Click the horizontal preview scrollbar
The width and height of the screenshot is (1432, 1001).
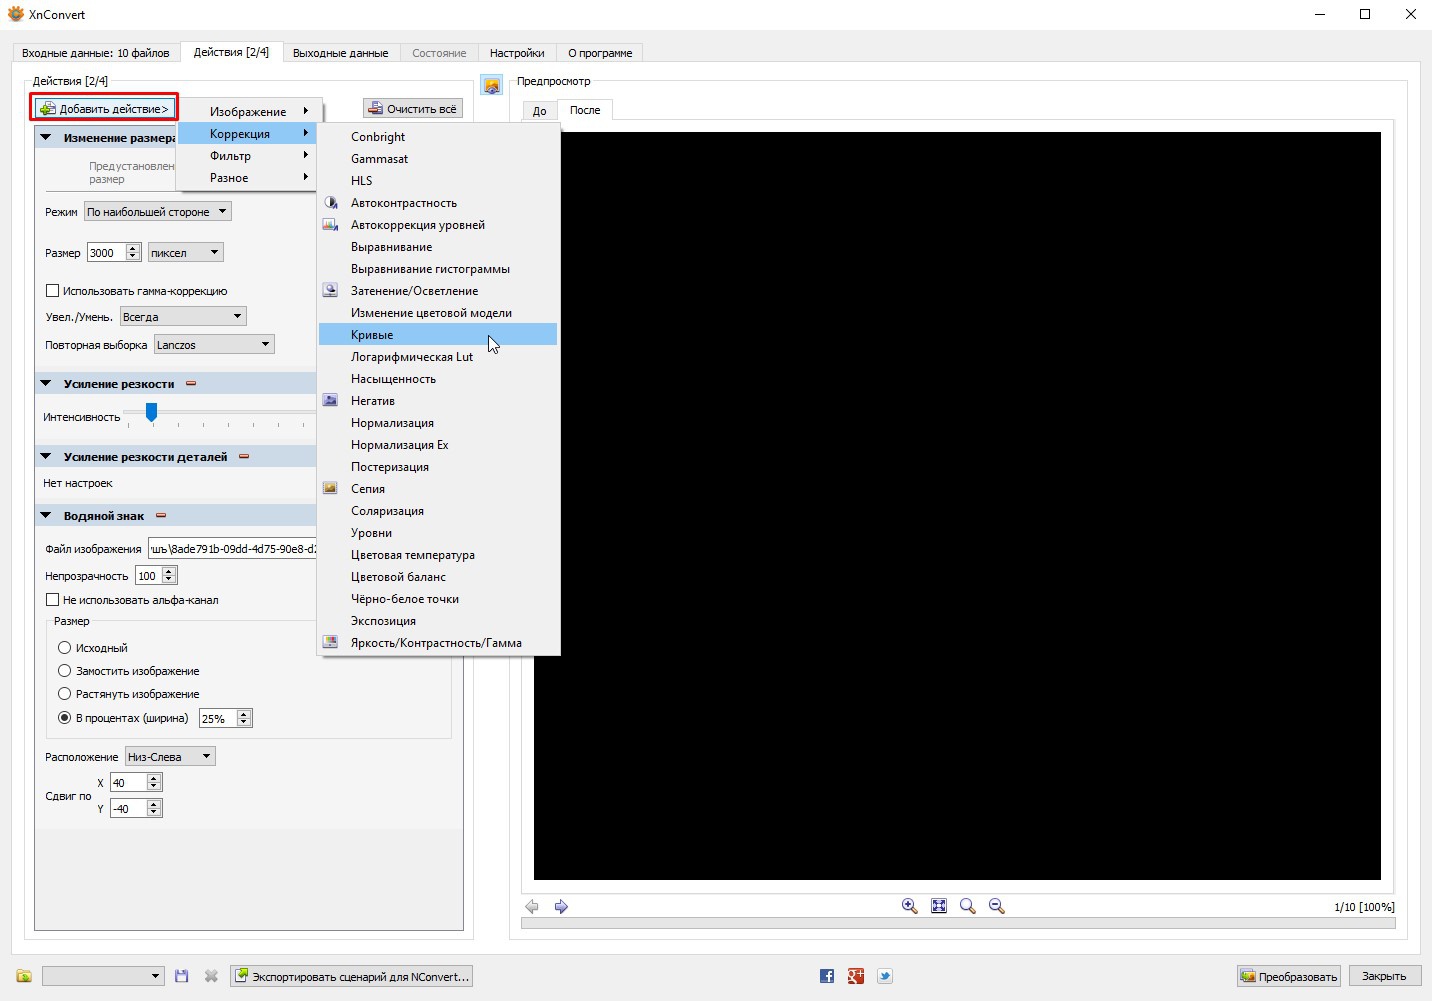click(958, 924)
